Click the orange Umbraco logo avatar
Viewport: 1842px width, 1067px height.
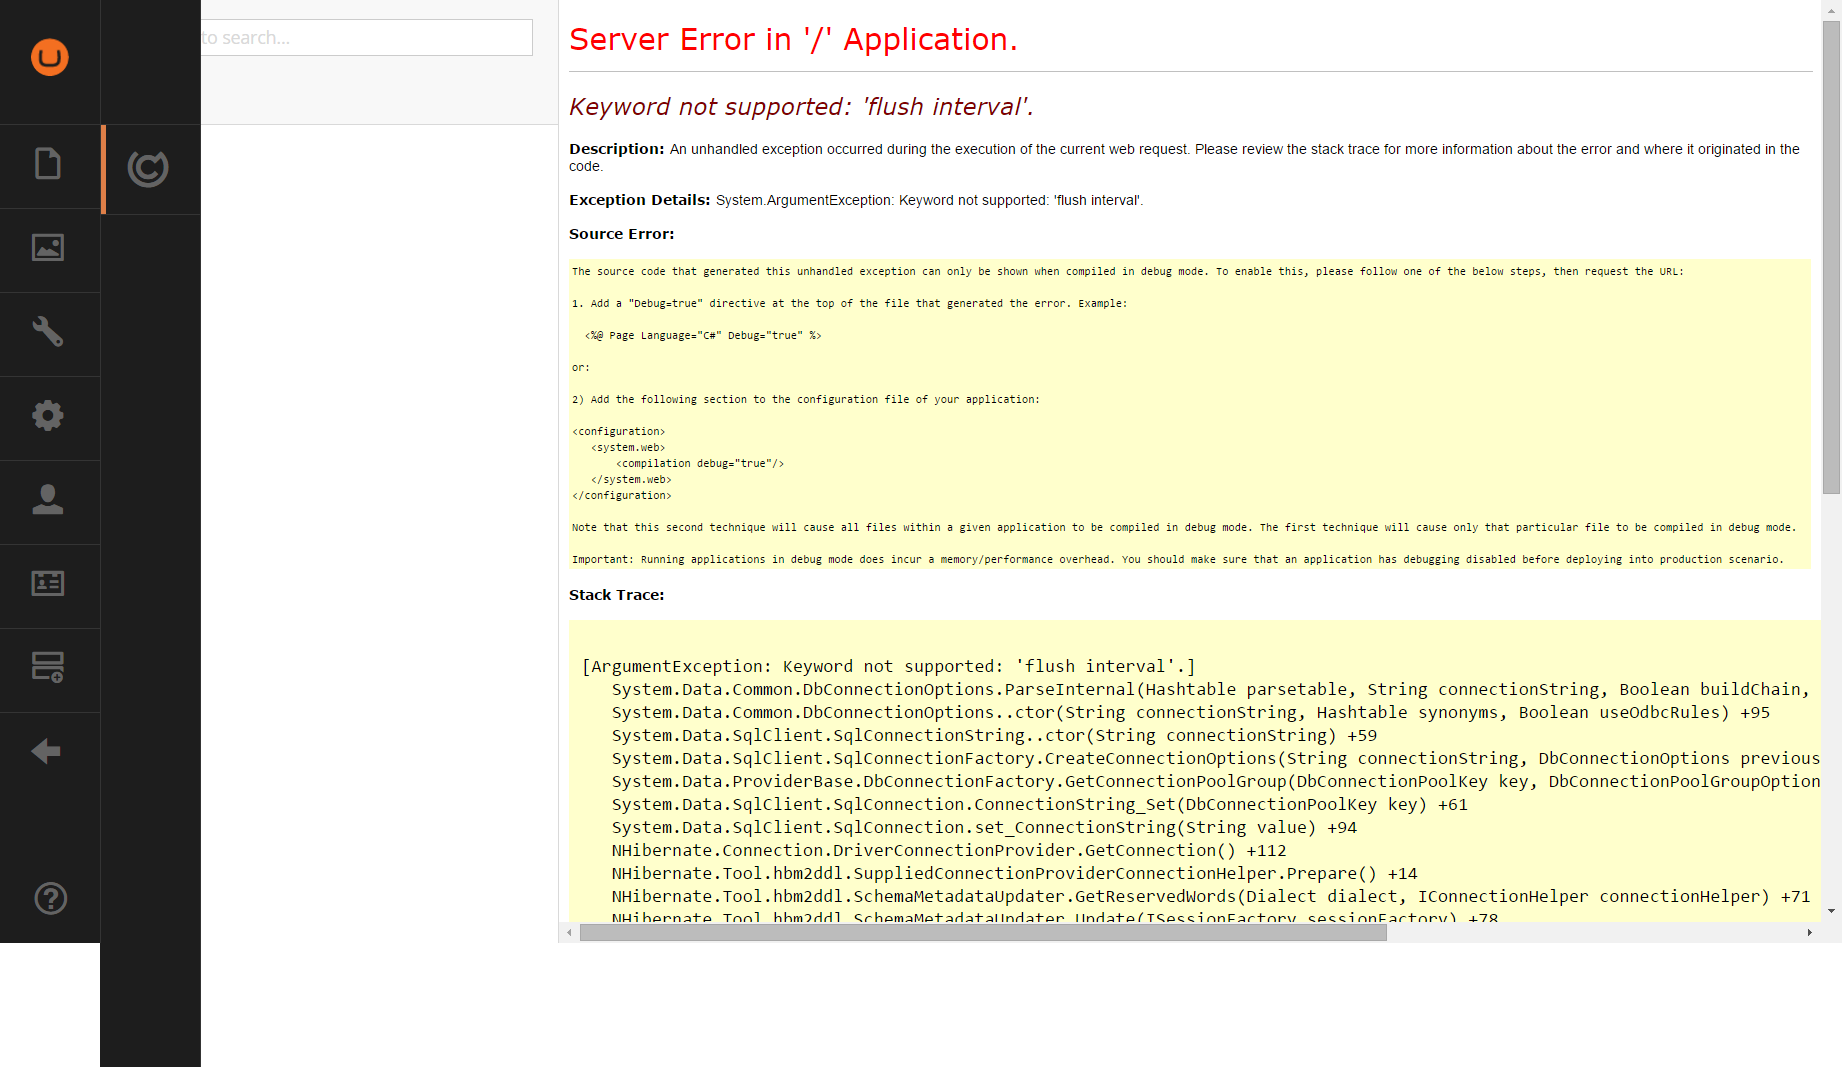tap(49, 57)
